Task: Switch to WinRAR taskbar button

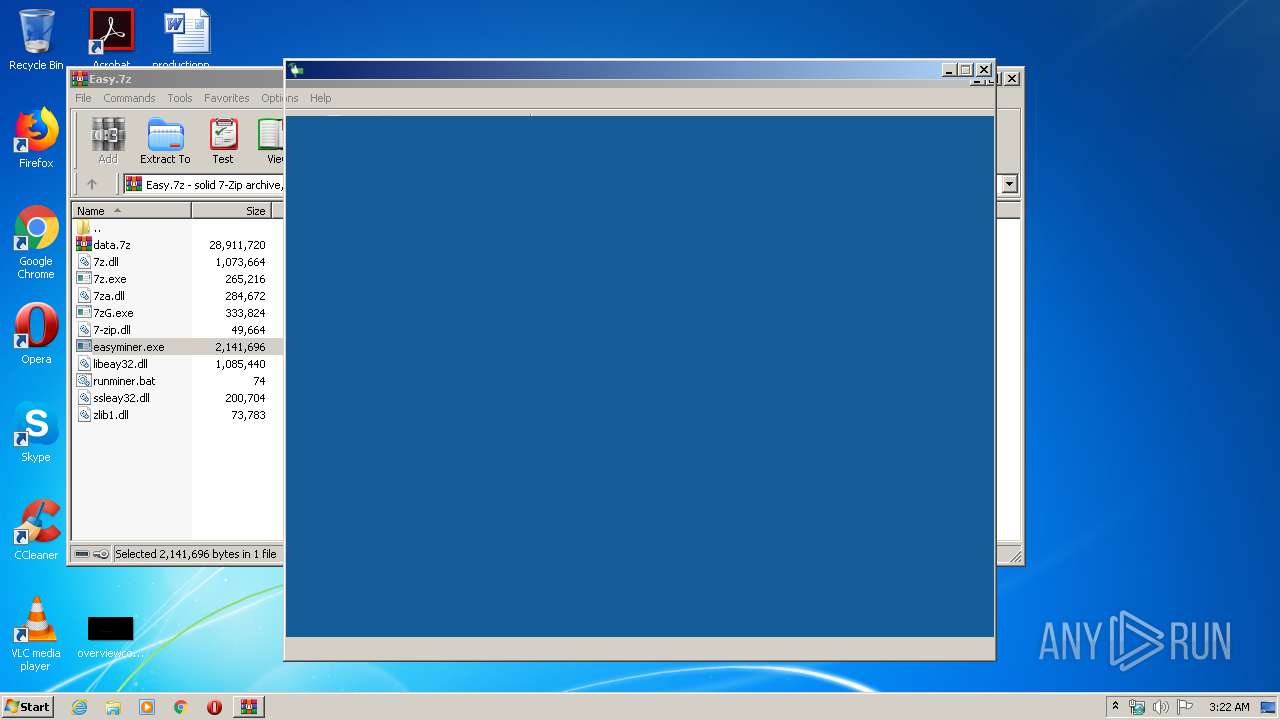Action: (249, 707)
